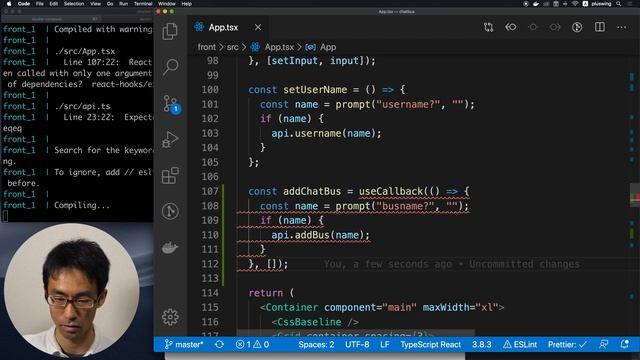Click the front breadcrumb segment
The height and width of the screenshot is (360, 640).
(x=207, y=47)
